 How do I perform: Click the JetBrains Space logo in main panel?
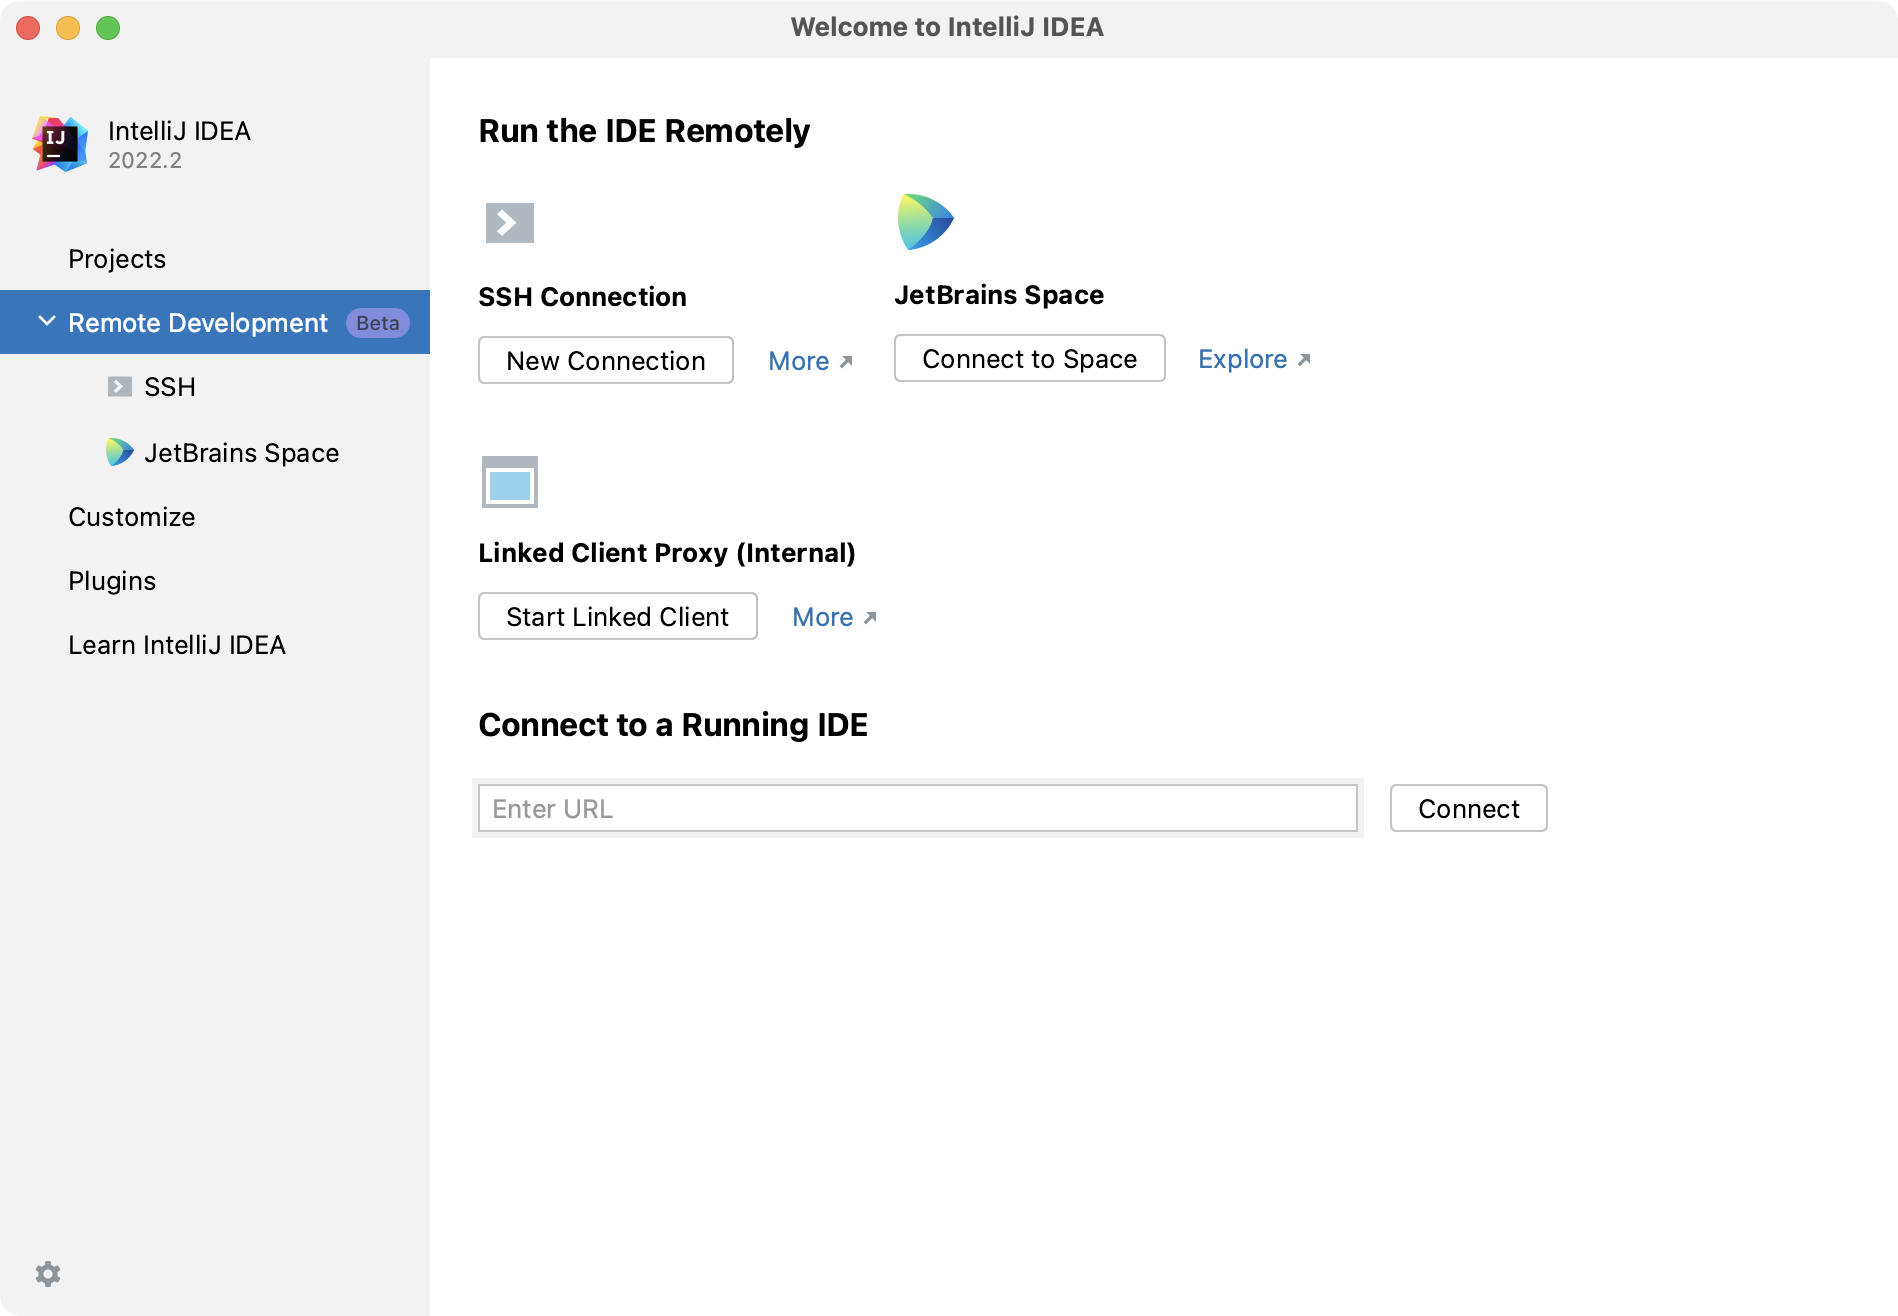[925, 221]
